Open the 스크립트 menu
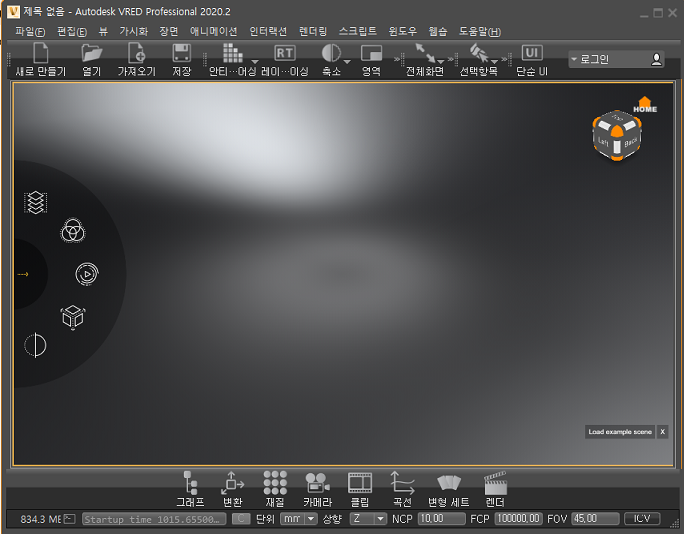Image resolution: width=684 pixels, height=534 pixels. tap(358, 31)
